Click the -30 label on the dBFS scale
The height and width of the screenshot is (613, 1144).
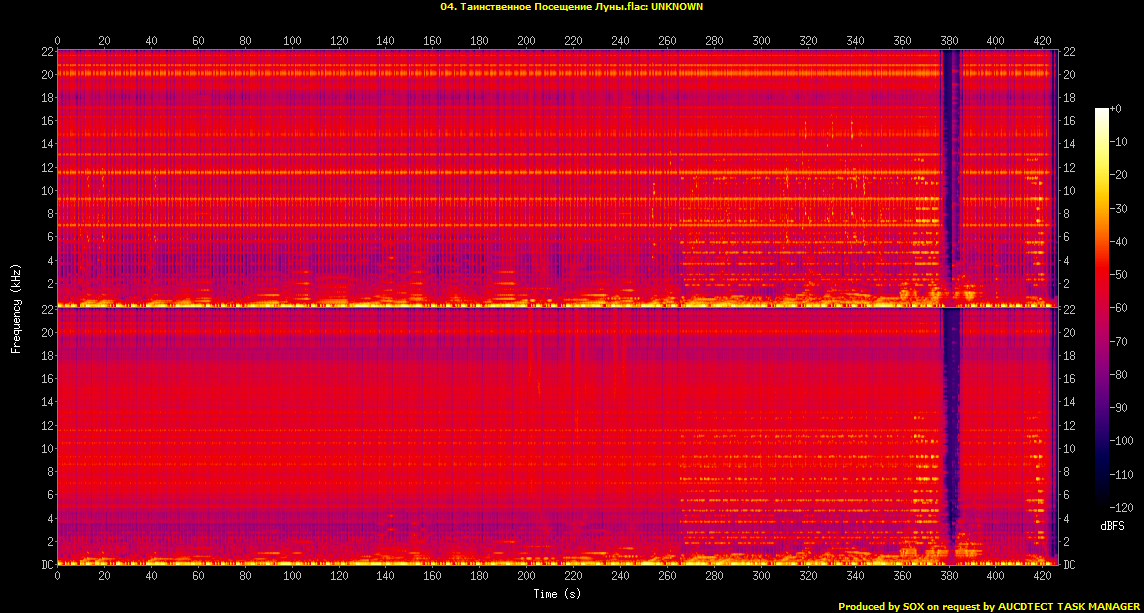click(1118, 208)
